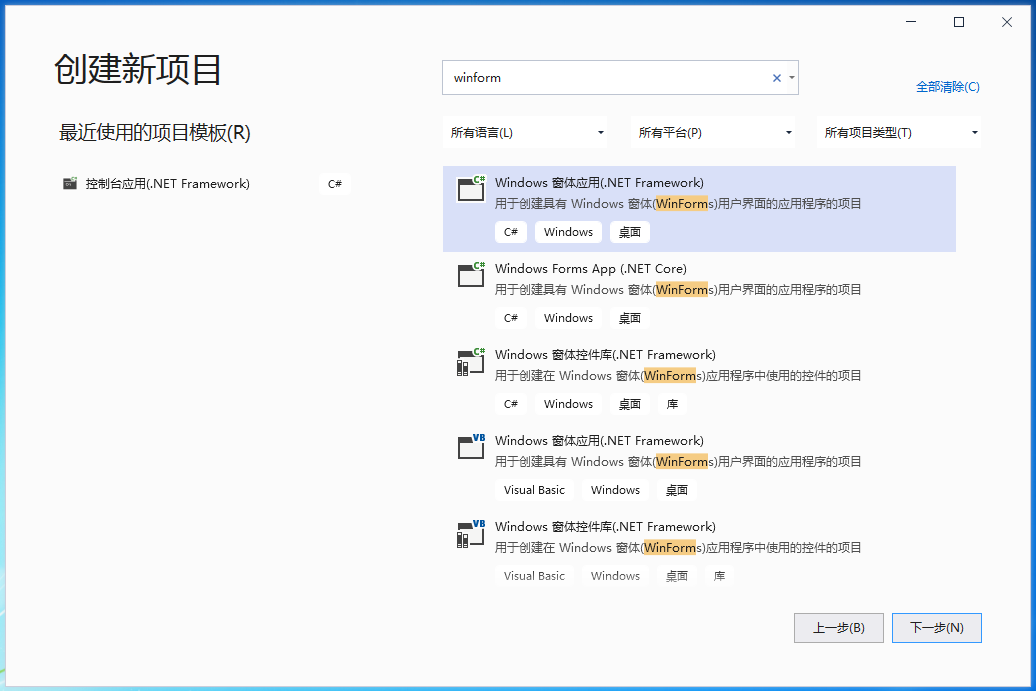Select Windows Forms App (.NET Core) title
The width and height of the screenshot is (1036, 691).
[591, 269]
